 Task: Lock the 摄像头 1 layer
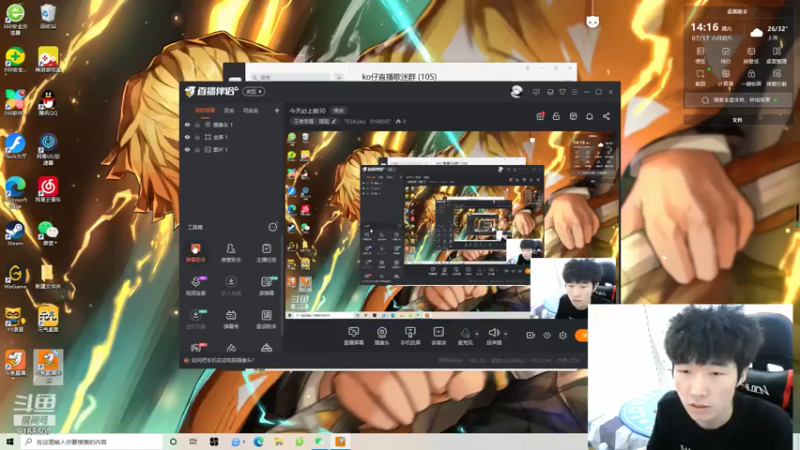point(197,124)
